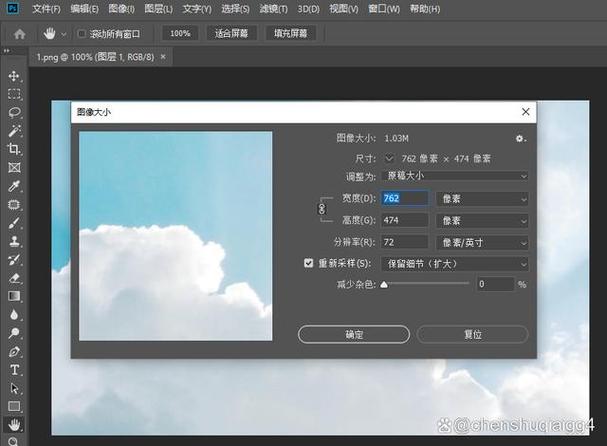Select the Lasso tool
The image size is (607, 446).
coord(14,112)
